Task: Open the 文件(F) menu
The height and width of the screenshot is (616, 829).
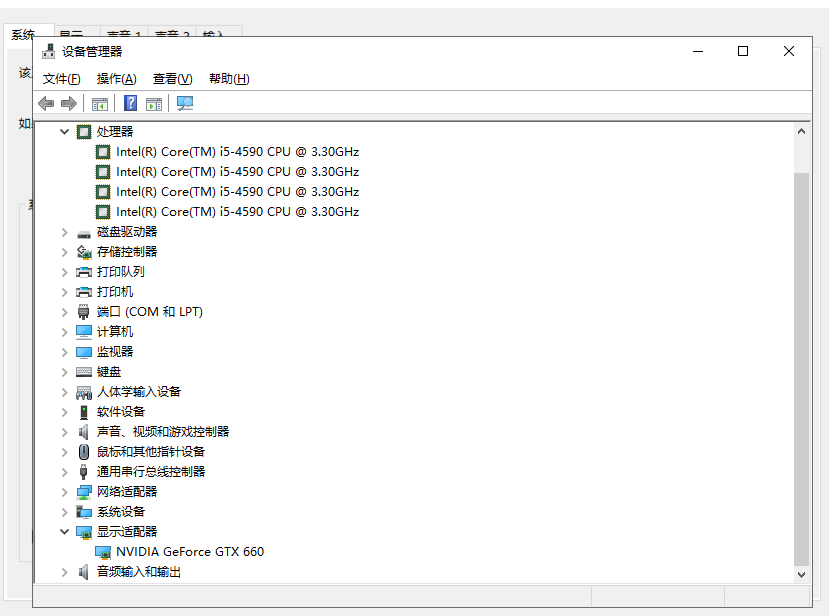Action: tap(62, 79)
